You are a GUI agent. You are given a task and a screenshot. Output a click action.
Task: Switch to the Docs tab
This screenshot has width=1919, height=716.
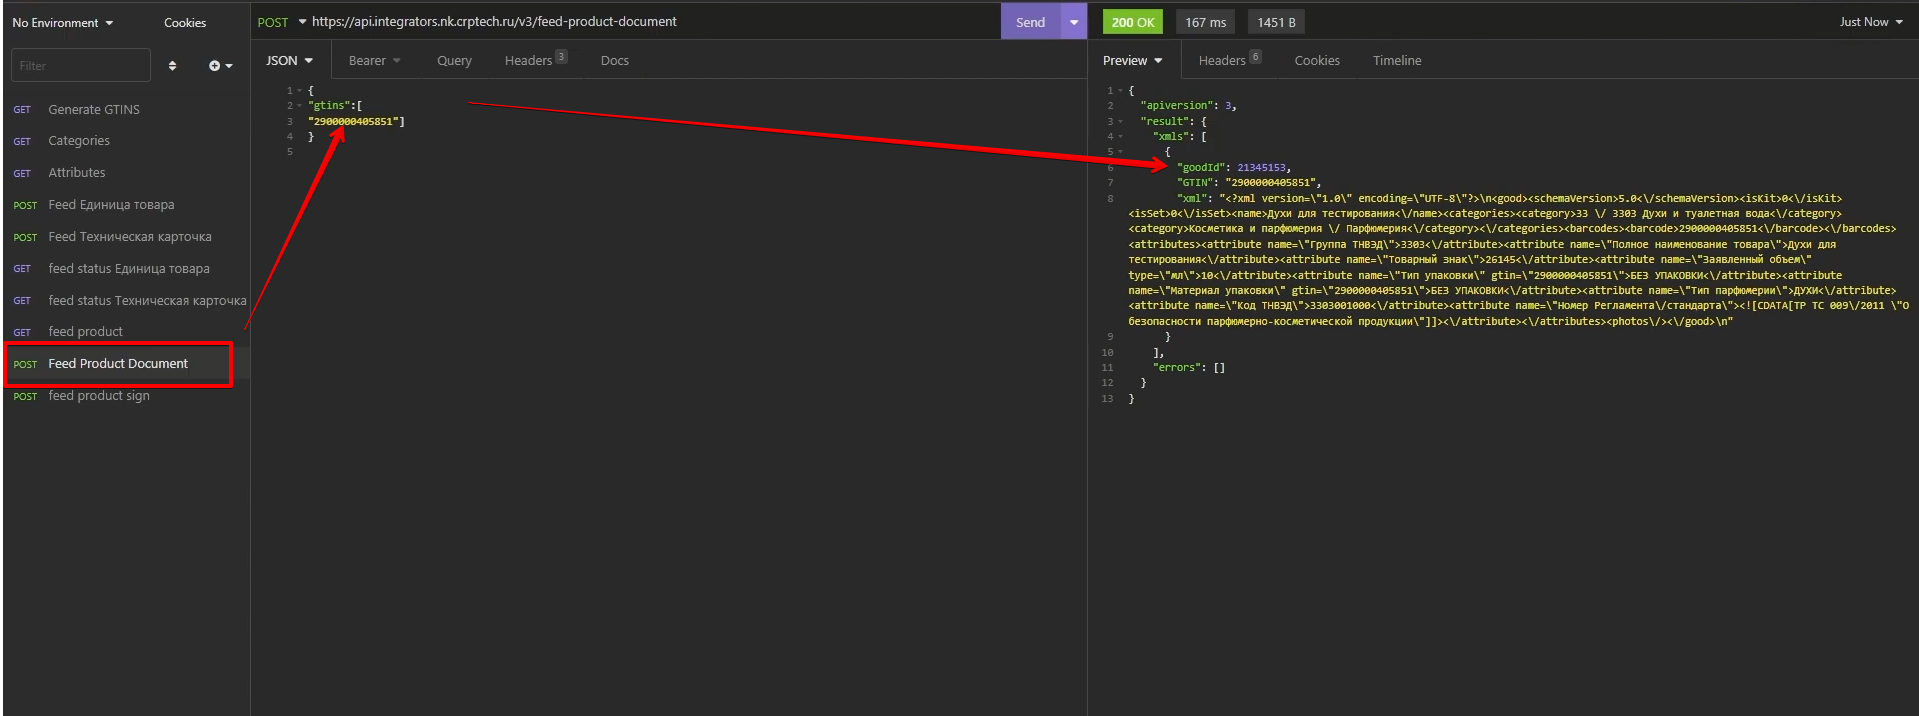[x=614, y=61]
